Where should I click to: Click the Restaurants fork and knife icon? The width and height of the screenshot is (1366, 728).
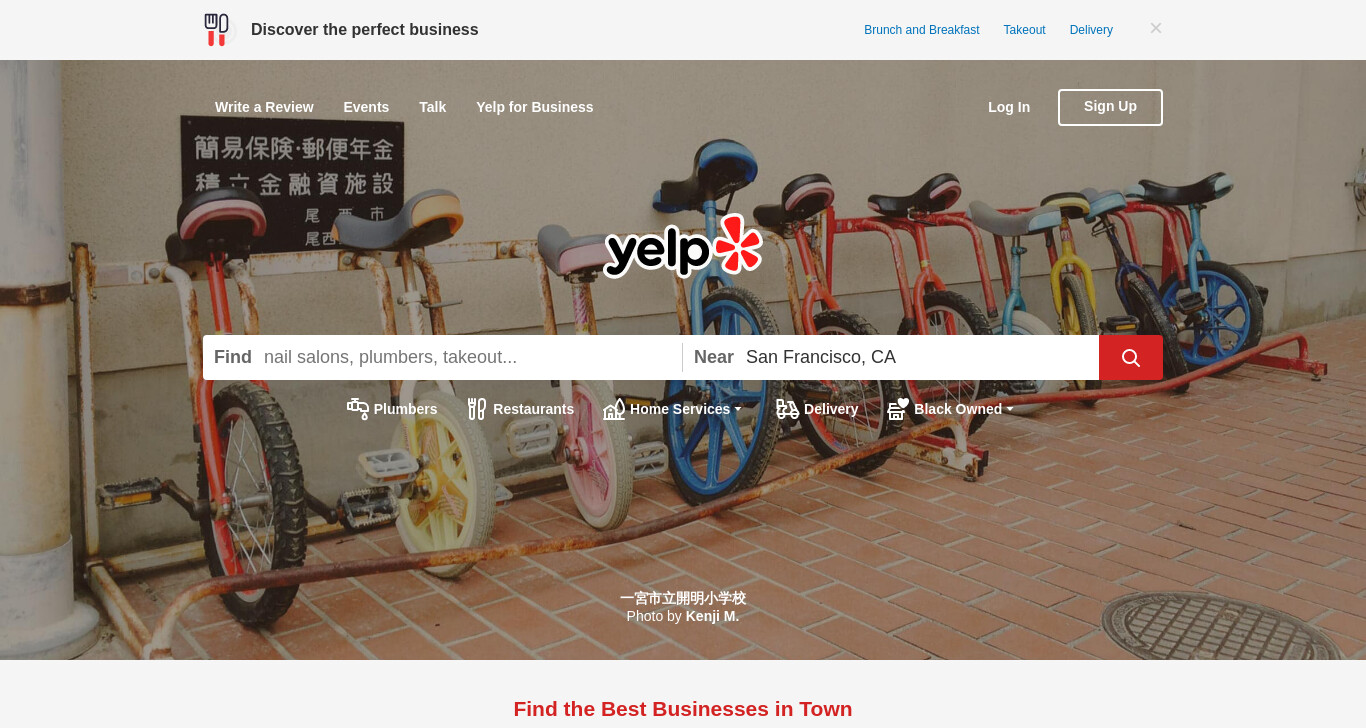click(477, 409)
